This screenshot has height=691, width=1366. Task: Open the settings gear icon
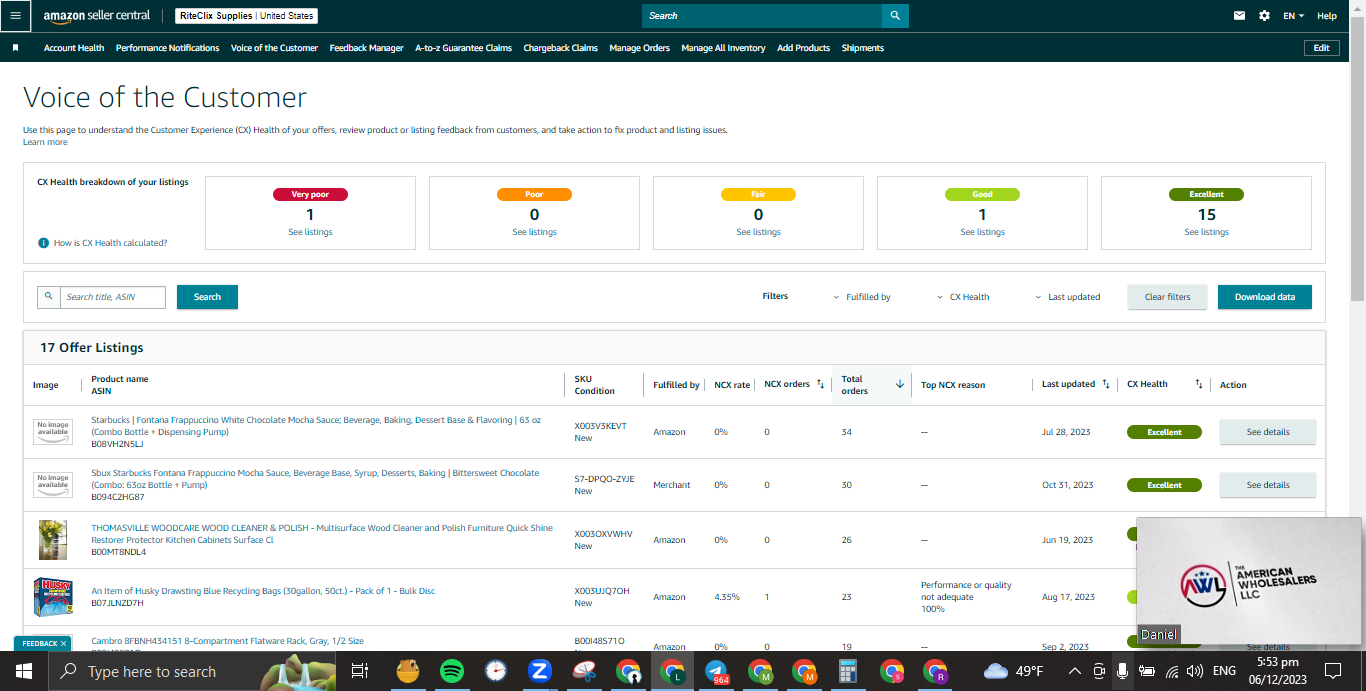[1264, 16]
